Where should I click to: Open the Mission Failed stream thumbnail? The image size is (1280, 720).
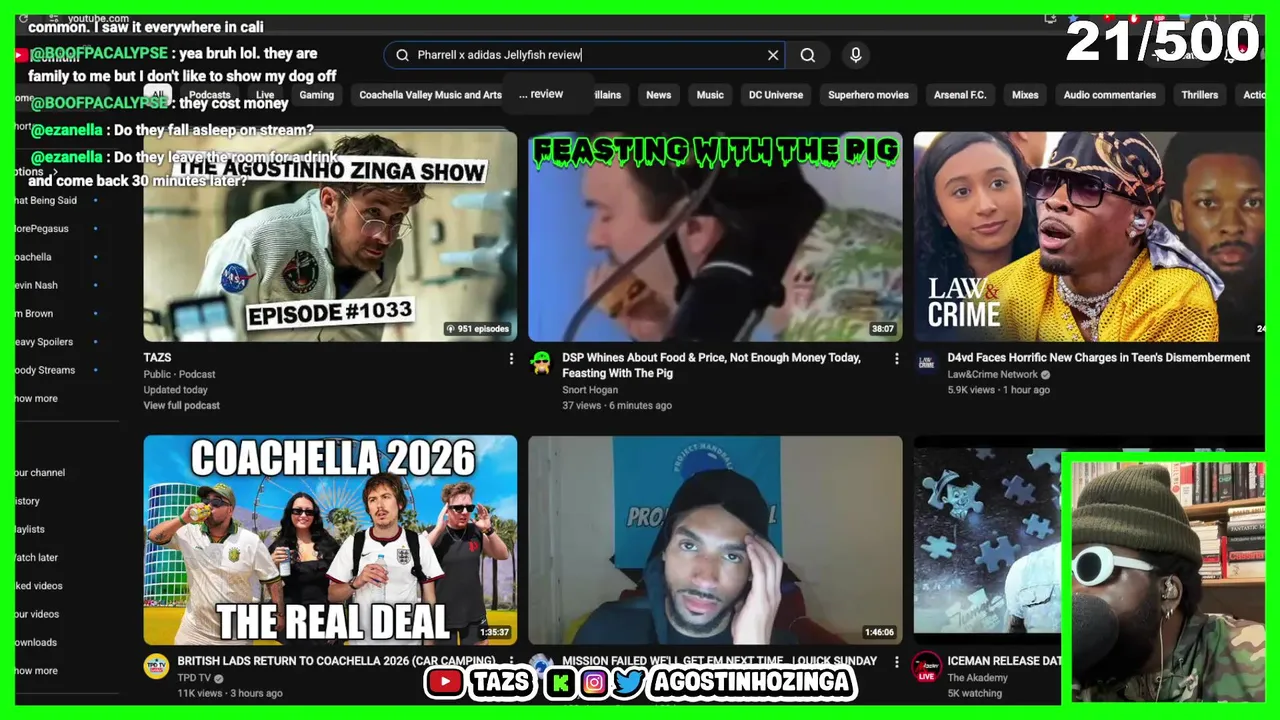tap(715, 540)
